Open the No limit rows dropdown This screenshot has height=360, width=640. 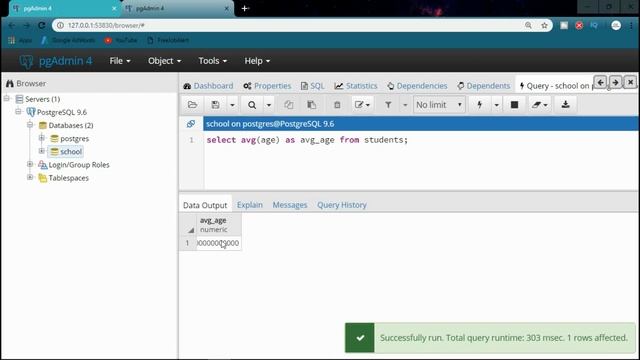(x=439, y=105)
